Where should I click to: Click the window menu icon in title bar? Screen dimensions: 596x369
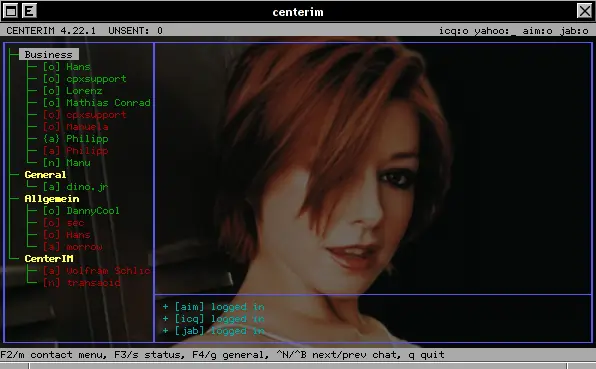pos(10,11)
